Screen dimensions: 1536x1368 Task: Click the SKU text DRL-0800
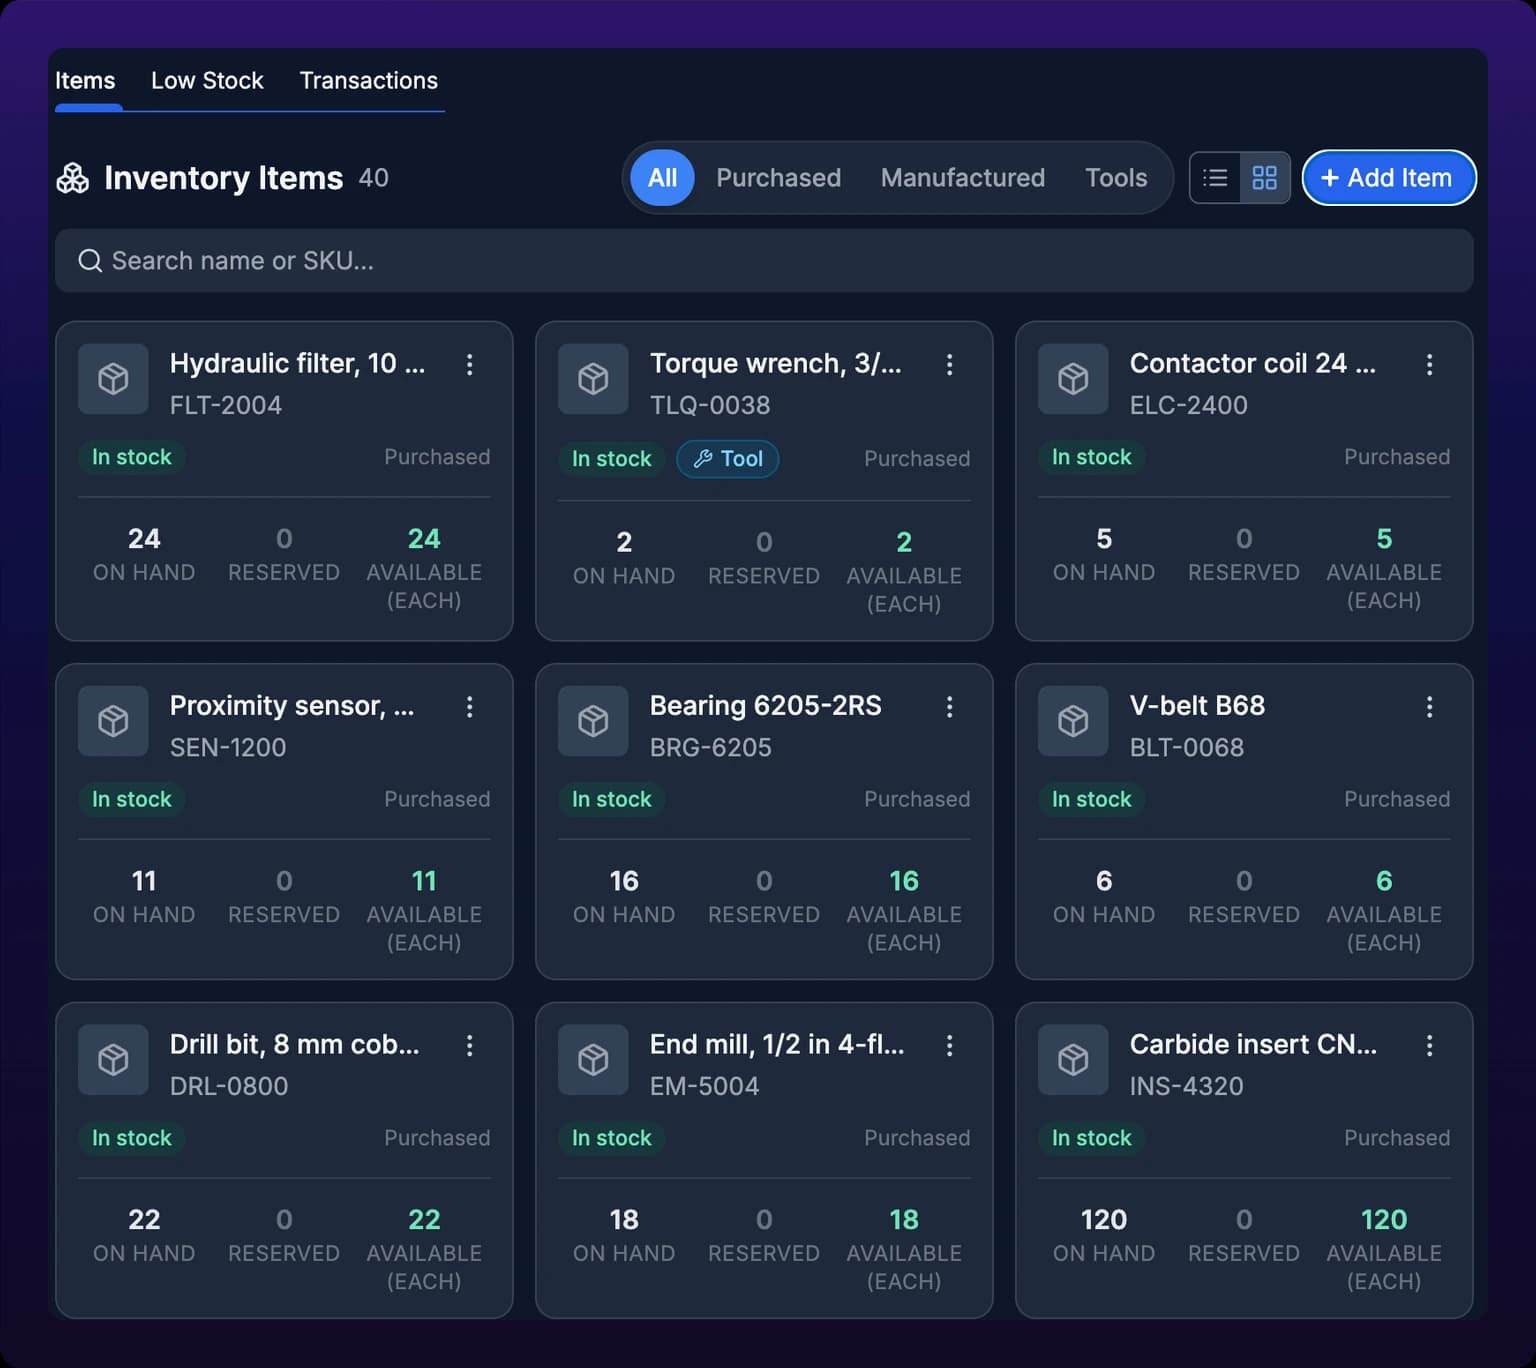(x=229, y=1086)
